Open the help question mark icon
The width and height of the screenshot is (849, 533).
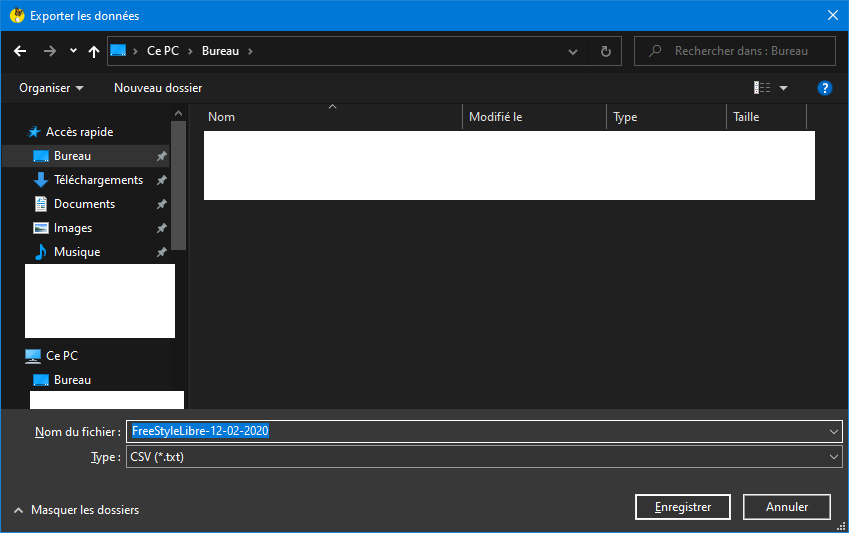[825, 88]
